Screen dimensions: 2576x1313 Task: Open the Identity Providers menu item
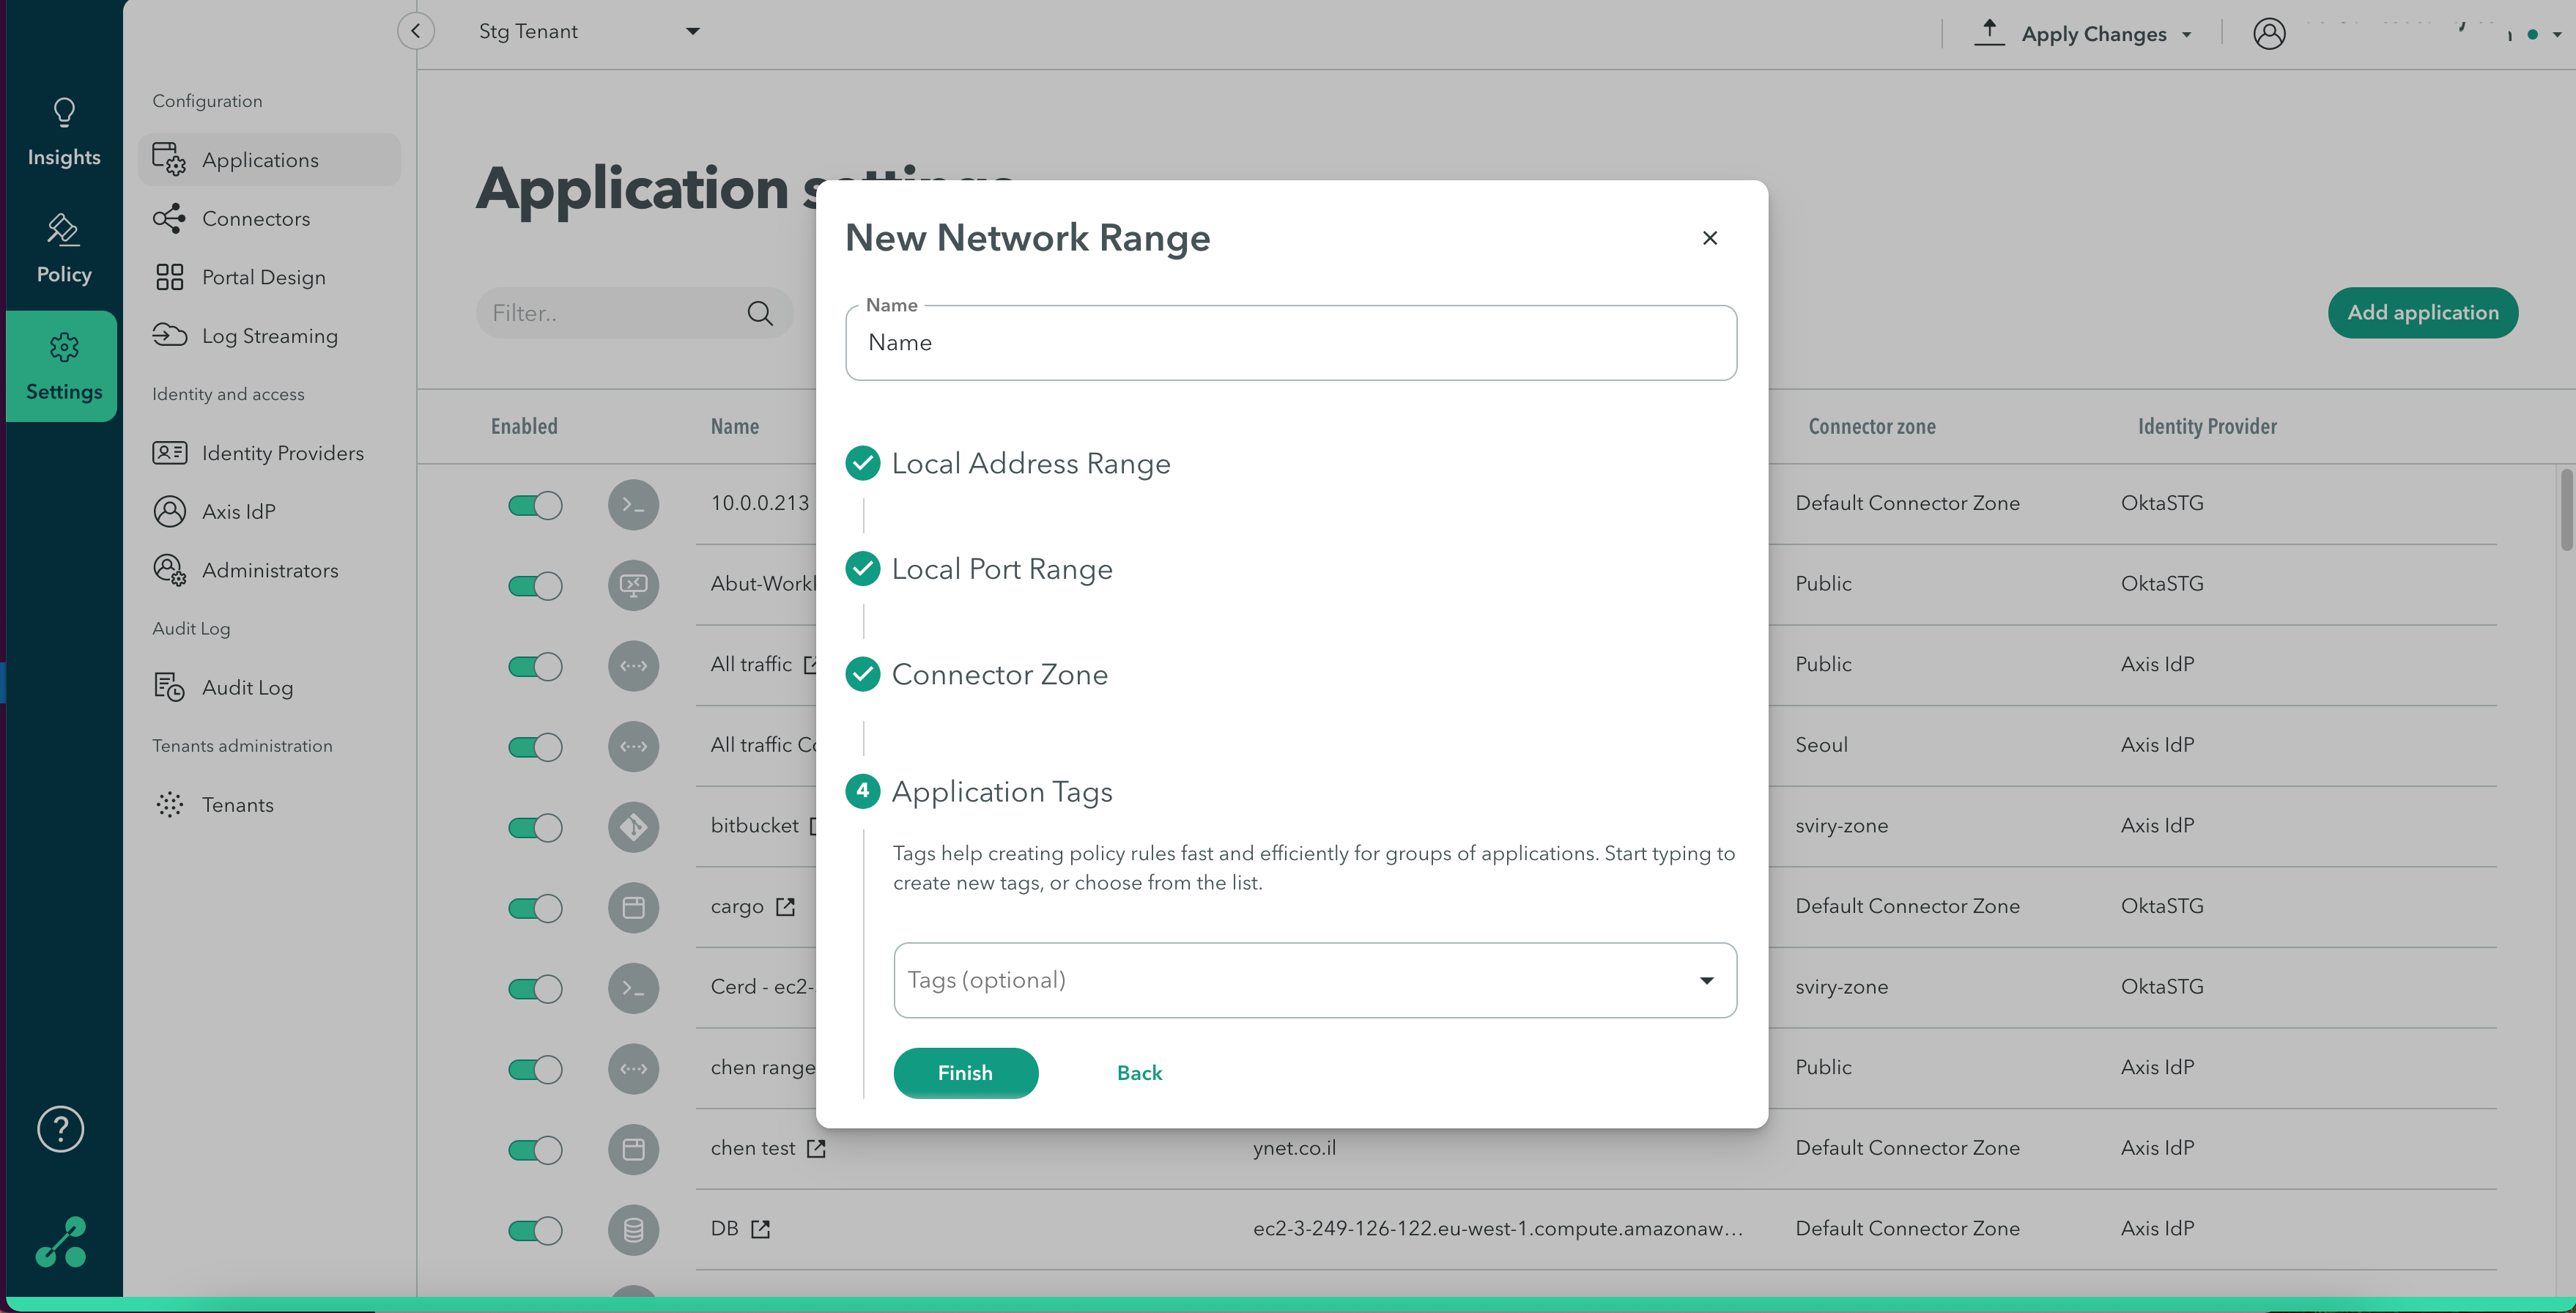(282, 453)
